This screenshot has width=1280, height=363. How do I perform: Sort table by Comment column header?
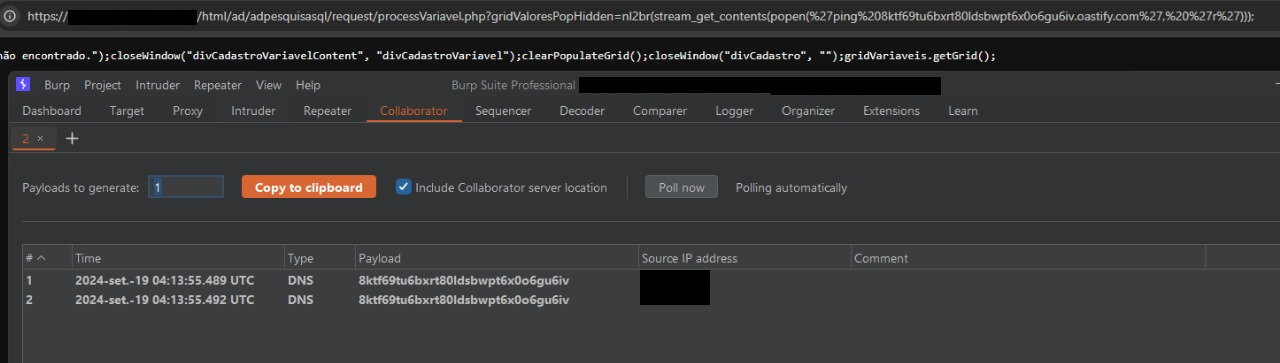[x=1028, y=258]
